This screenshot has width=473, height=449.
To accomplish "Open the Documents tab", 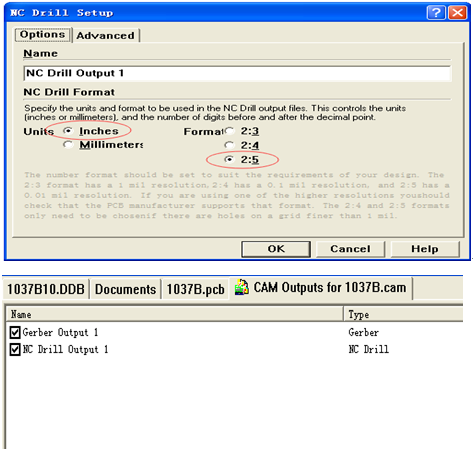I will [125, 289].
